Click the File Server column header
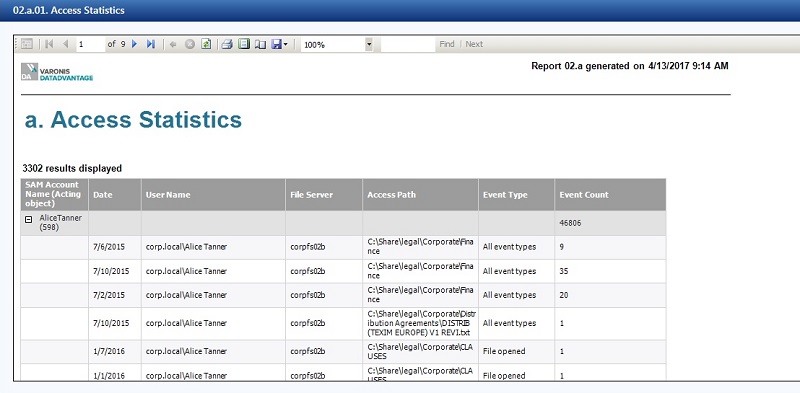Image resolution: width=800 pixels, height=393 pixels. (324, 194)
